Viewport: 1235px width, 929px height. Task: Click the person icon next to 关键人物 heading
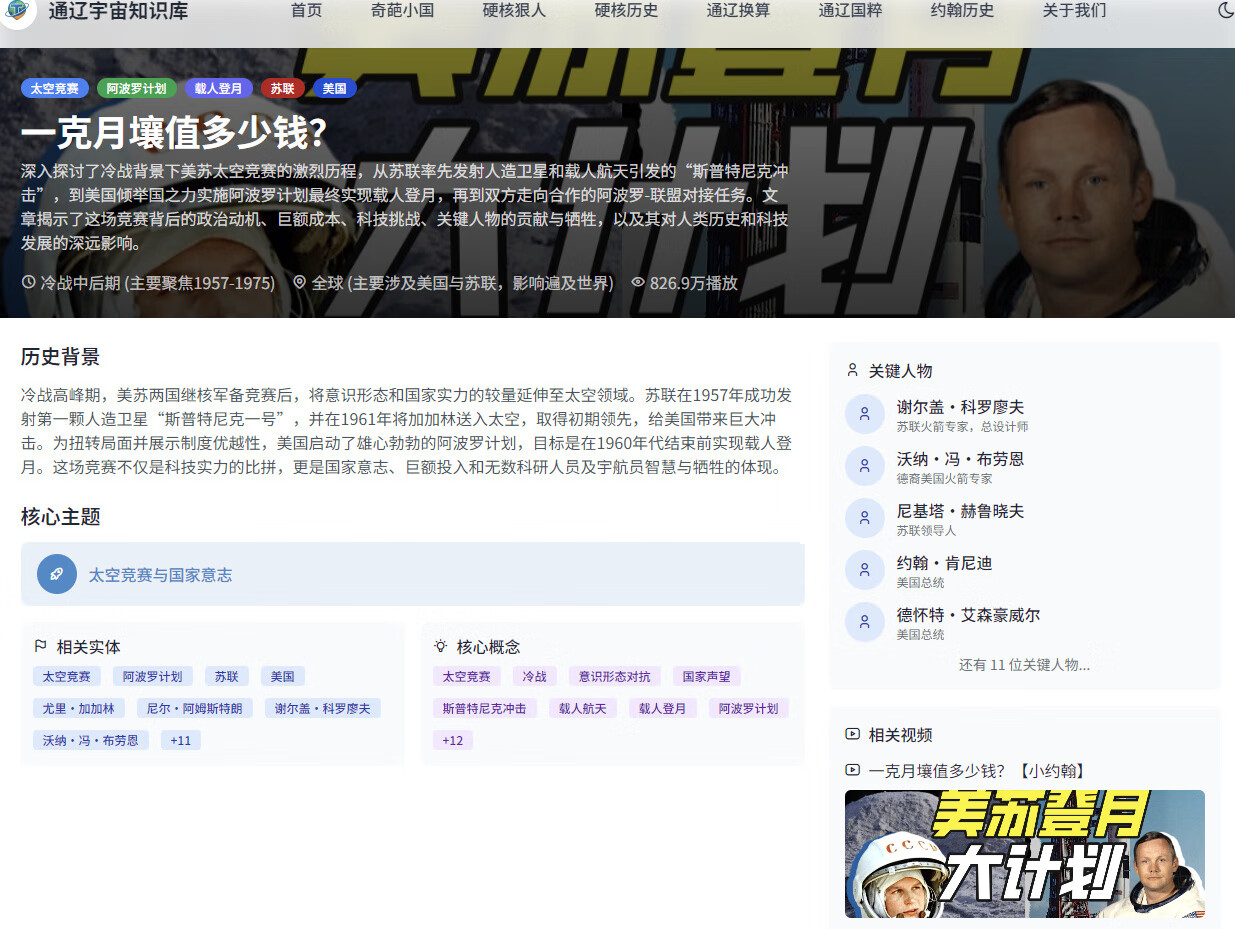pos(853,370)
